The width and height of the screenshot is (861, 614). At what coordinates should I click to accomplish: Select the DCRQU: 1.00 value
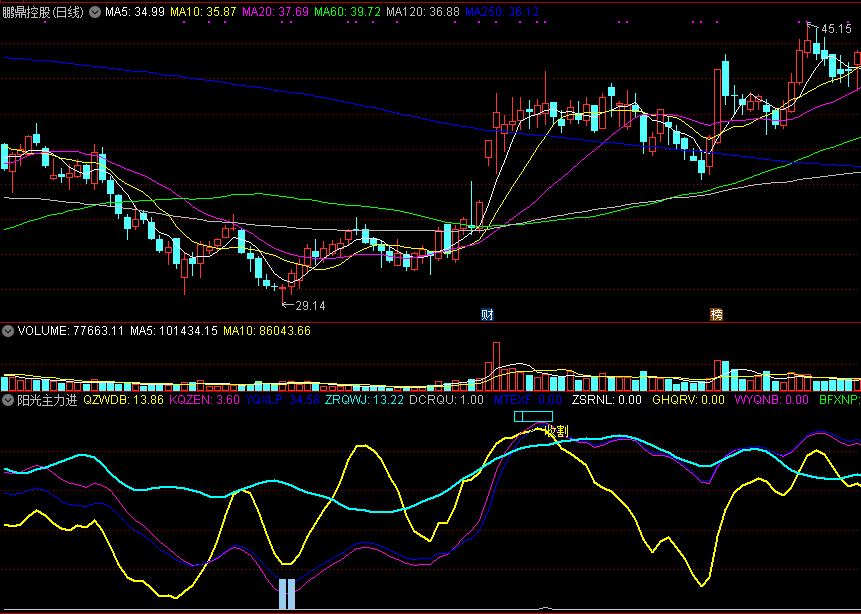point(447,400)
